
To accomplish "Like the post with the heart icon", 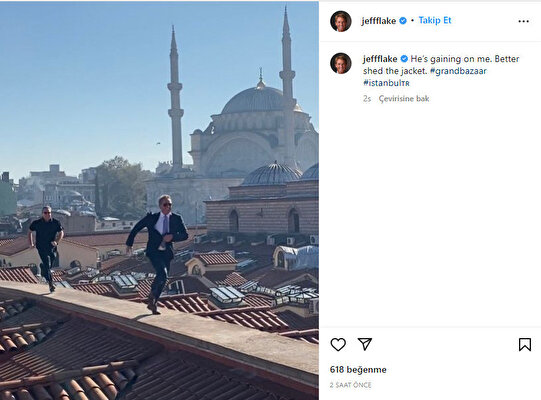I will tap(338, 344).
